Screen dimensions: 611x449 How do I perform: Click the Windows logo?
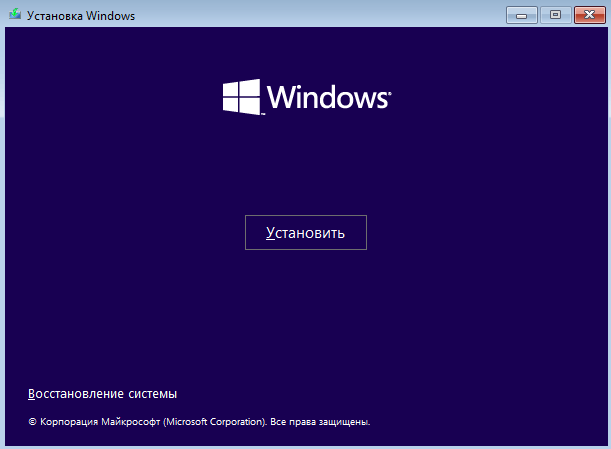[x=307, y=97]
